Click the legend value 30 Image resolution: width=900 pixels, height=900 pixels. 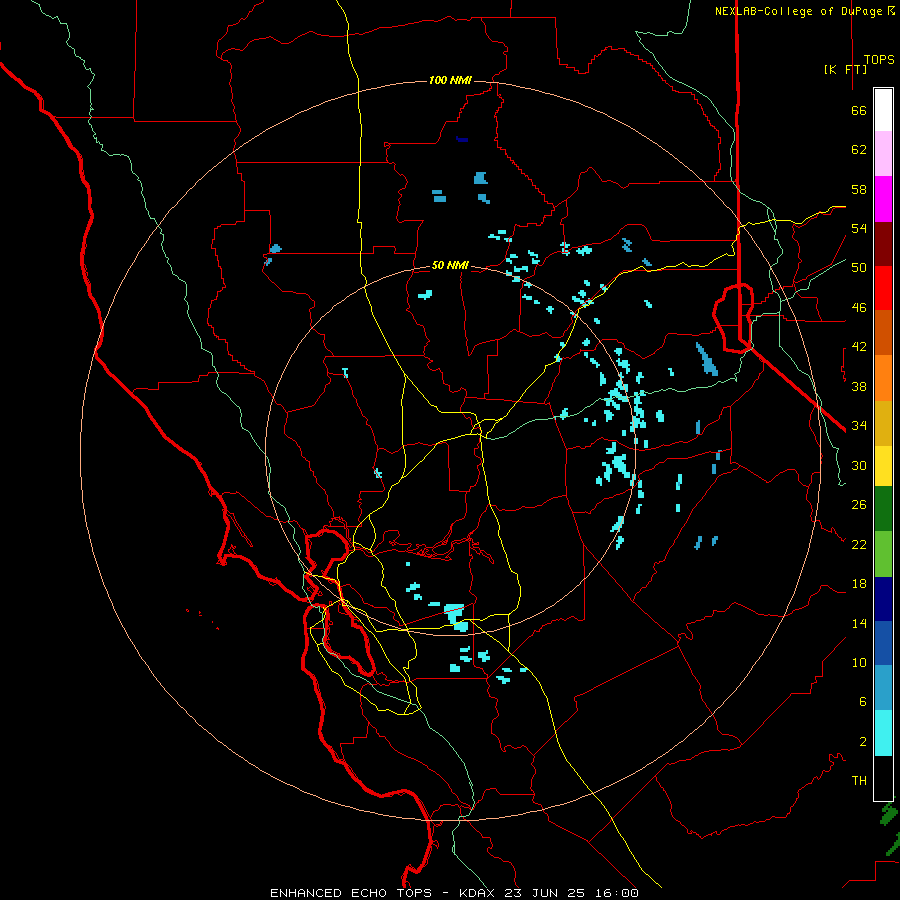pos(859,465)
